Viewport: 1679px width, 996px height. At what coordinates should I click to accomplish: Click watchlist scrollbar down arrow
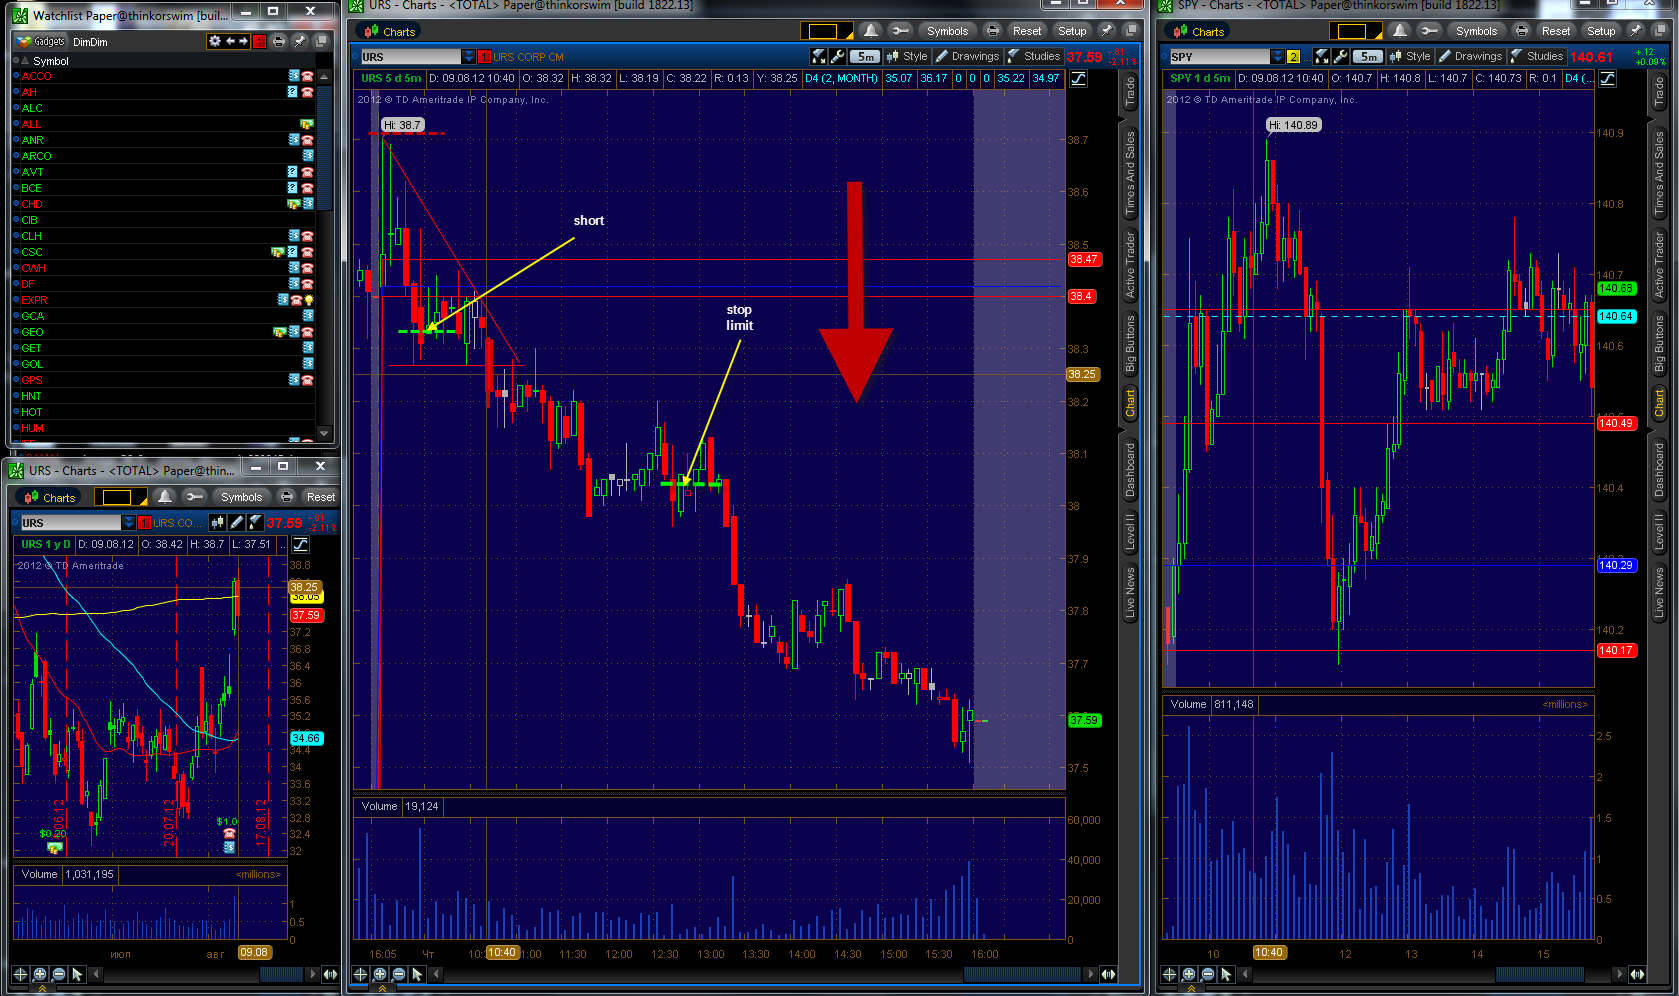click(323, 433)
